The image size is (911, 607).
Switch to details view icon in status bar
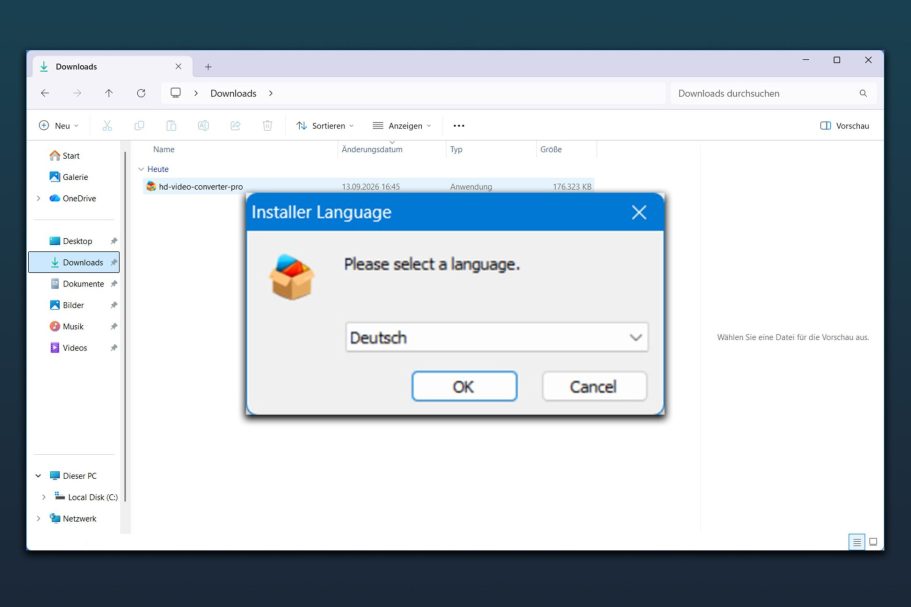click(x=856, y=542)
